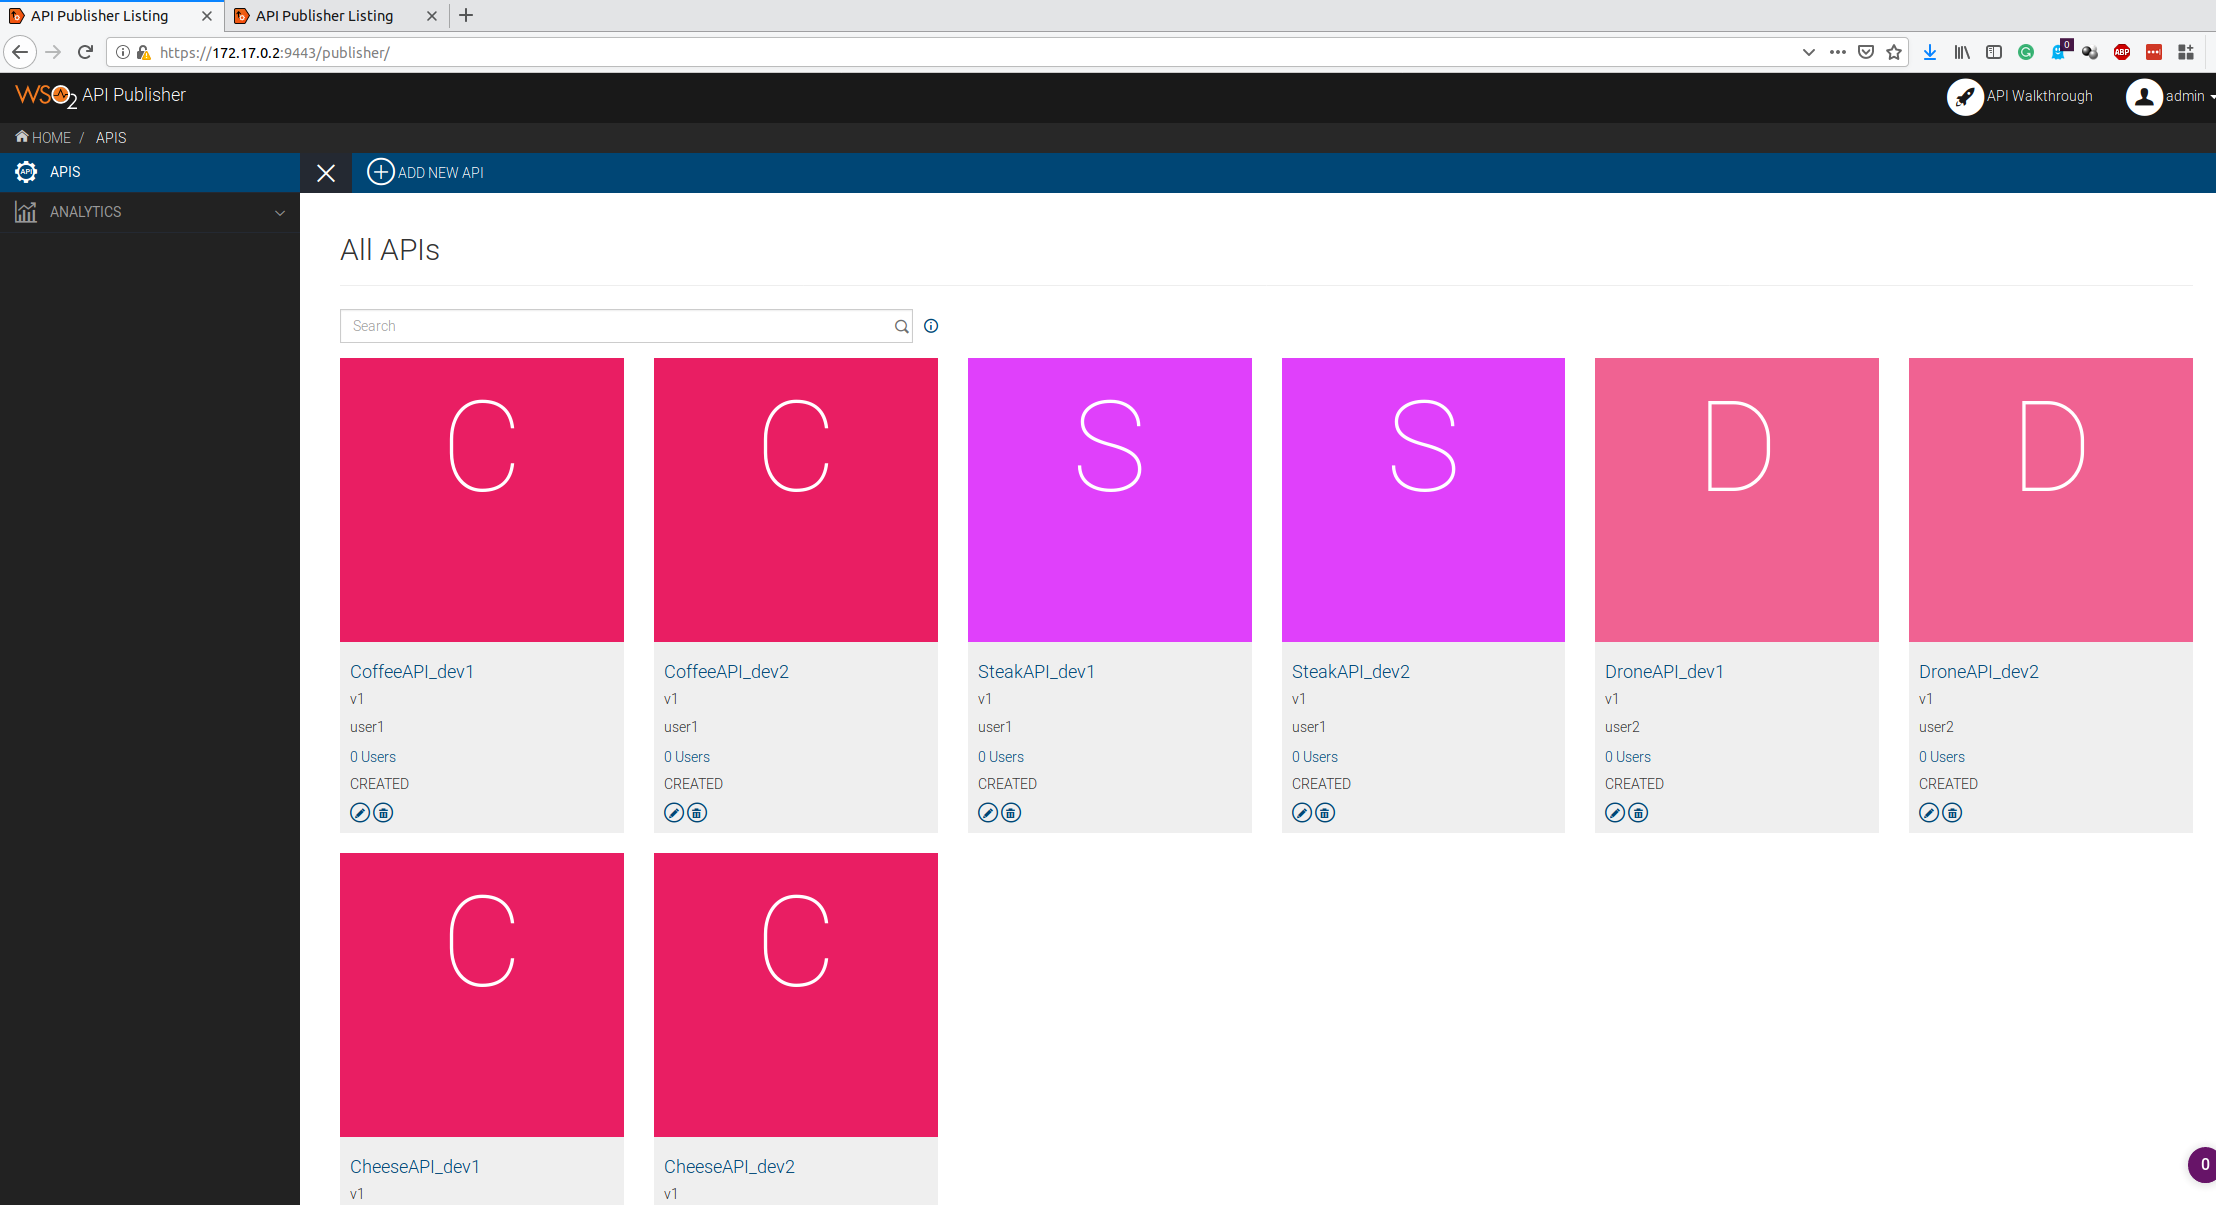Click the info icon beside the search field
The height and width of the screenshot is (1205, 2216).
click(x=931, y=326)
